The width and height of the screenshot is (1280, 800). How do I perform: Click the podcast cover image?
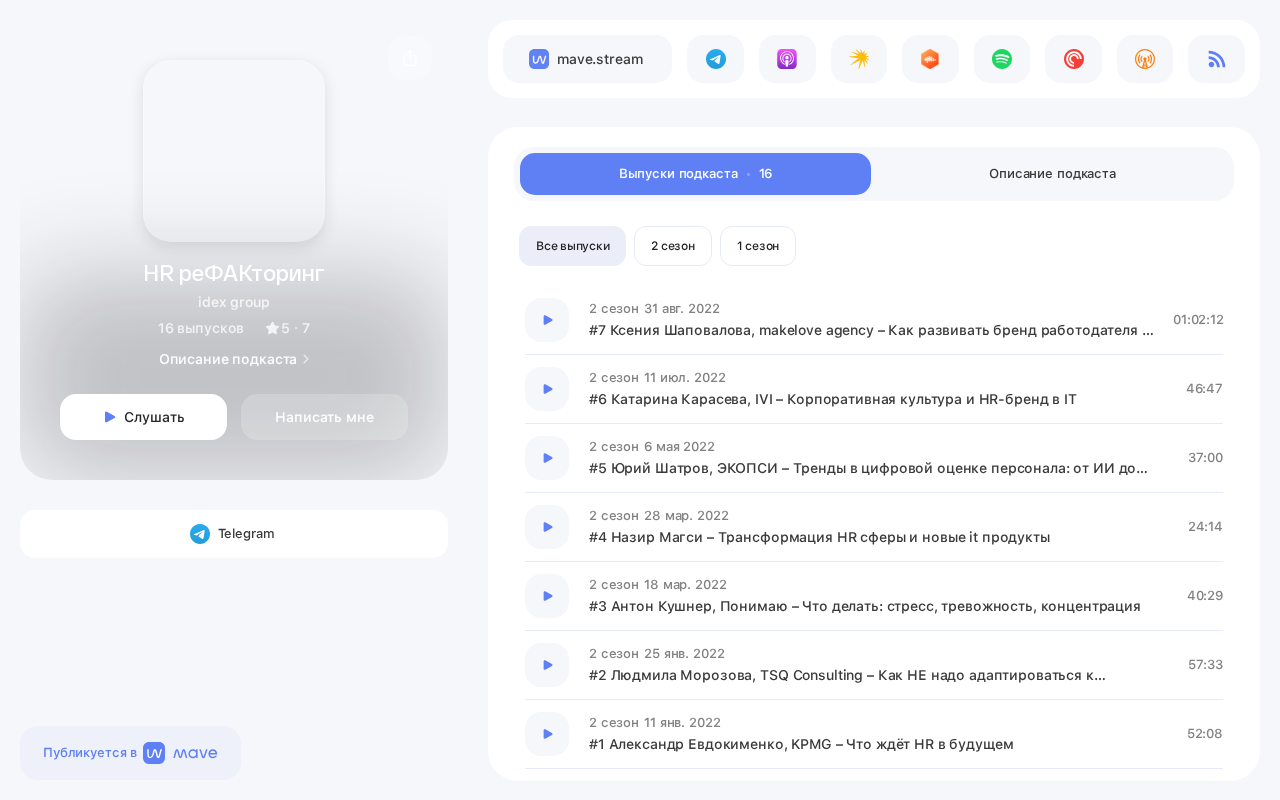tap(234, 151)
